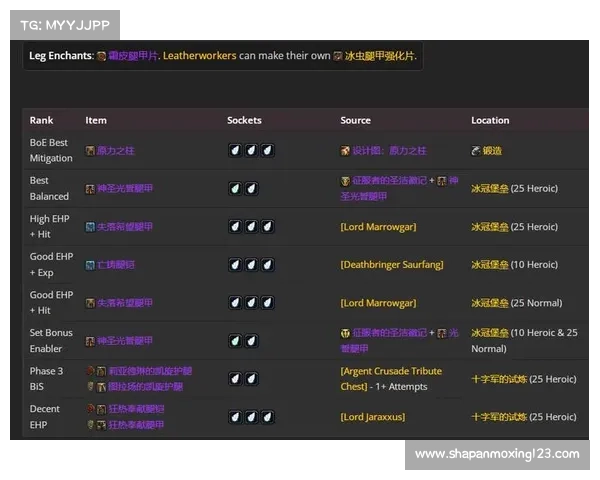Click first socket gem in BoE Best Mitigation row
The width and height of the screenshot is (600, 480).
tap(235, 150)
